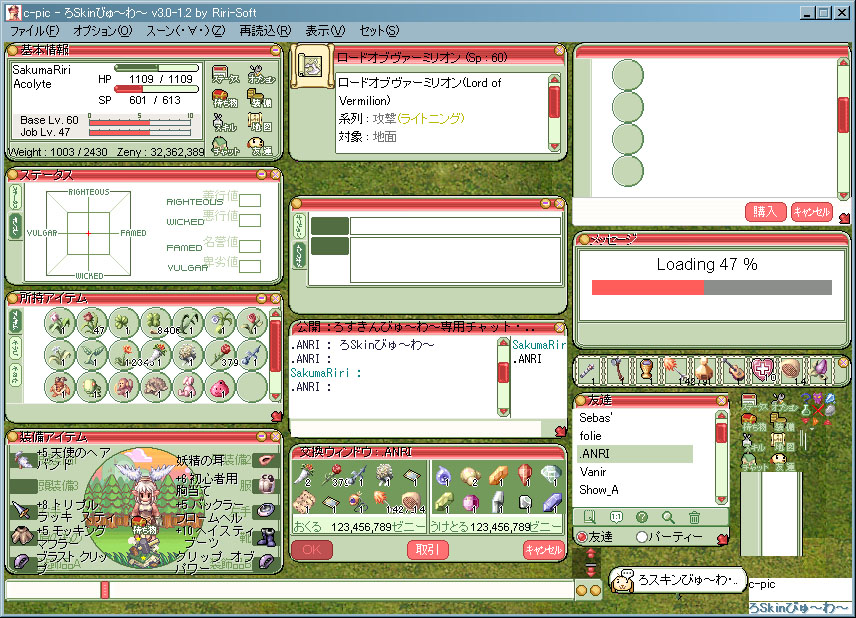This screenshot has width=856, height=618.
Task: Click the skill description scroll-down arrow
Action: 555,146
